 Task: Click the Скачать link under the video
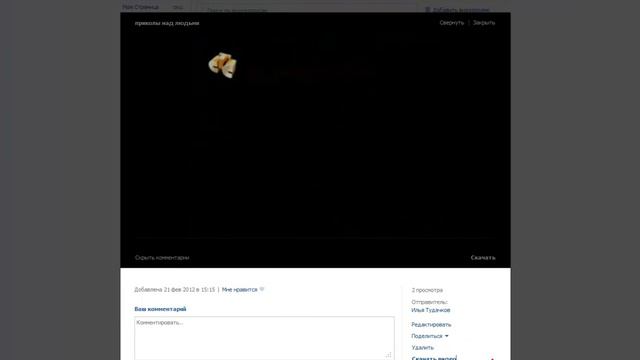click(x=483, y=258)
